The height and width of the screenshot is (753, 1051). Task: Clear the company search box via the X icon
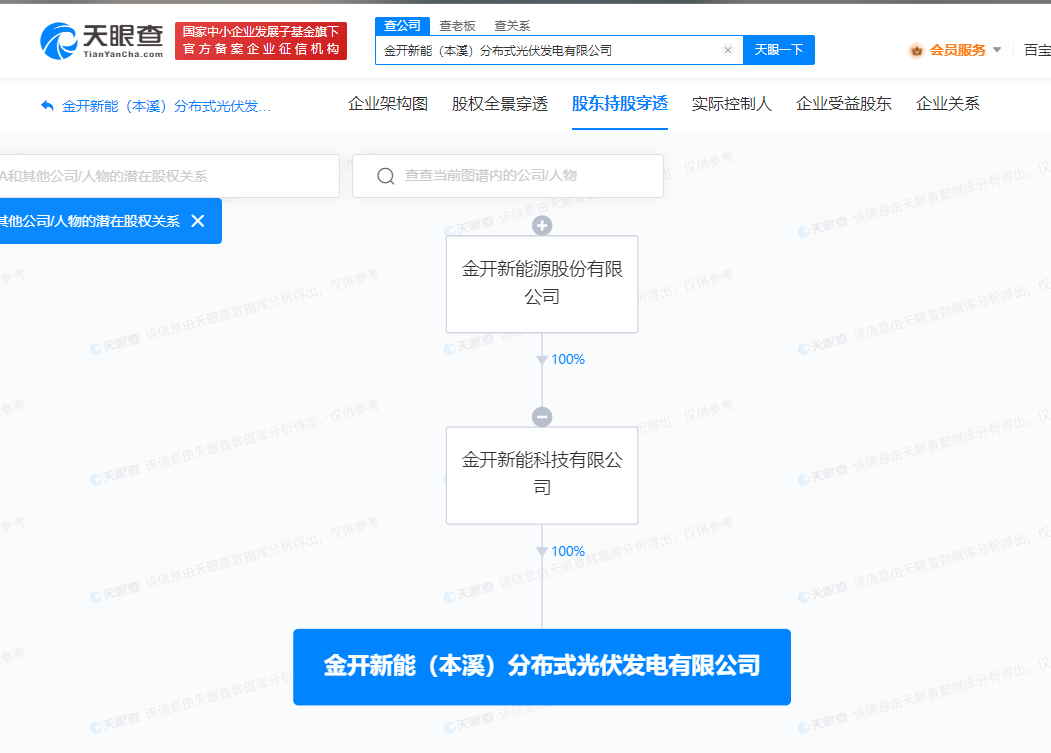(727, 49)
